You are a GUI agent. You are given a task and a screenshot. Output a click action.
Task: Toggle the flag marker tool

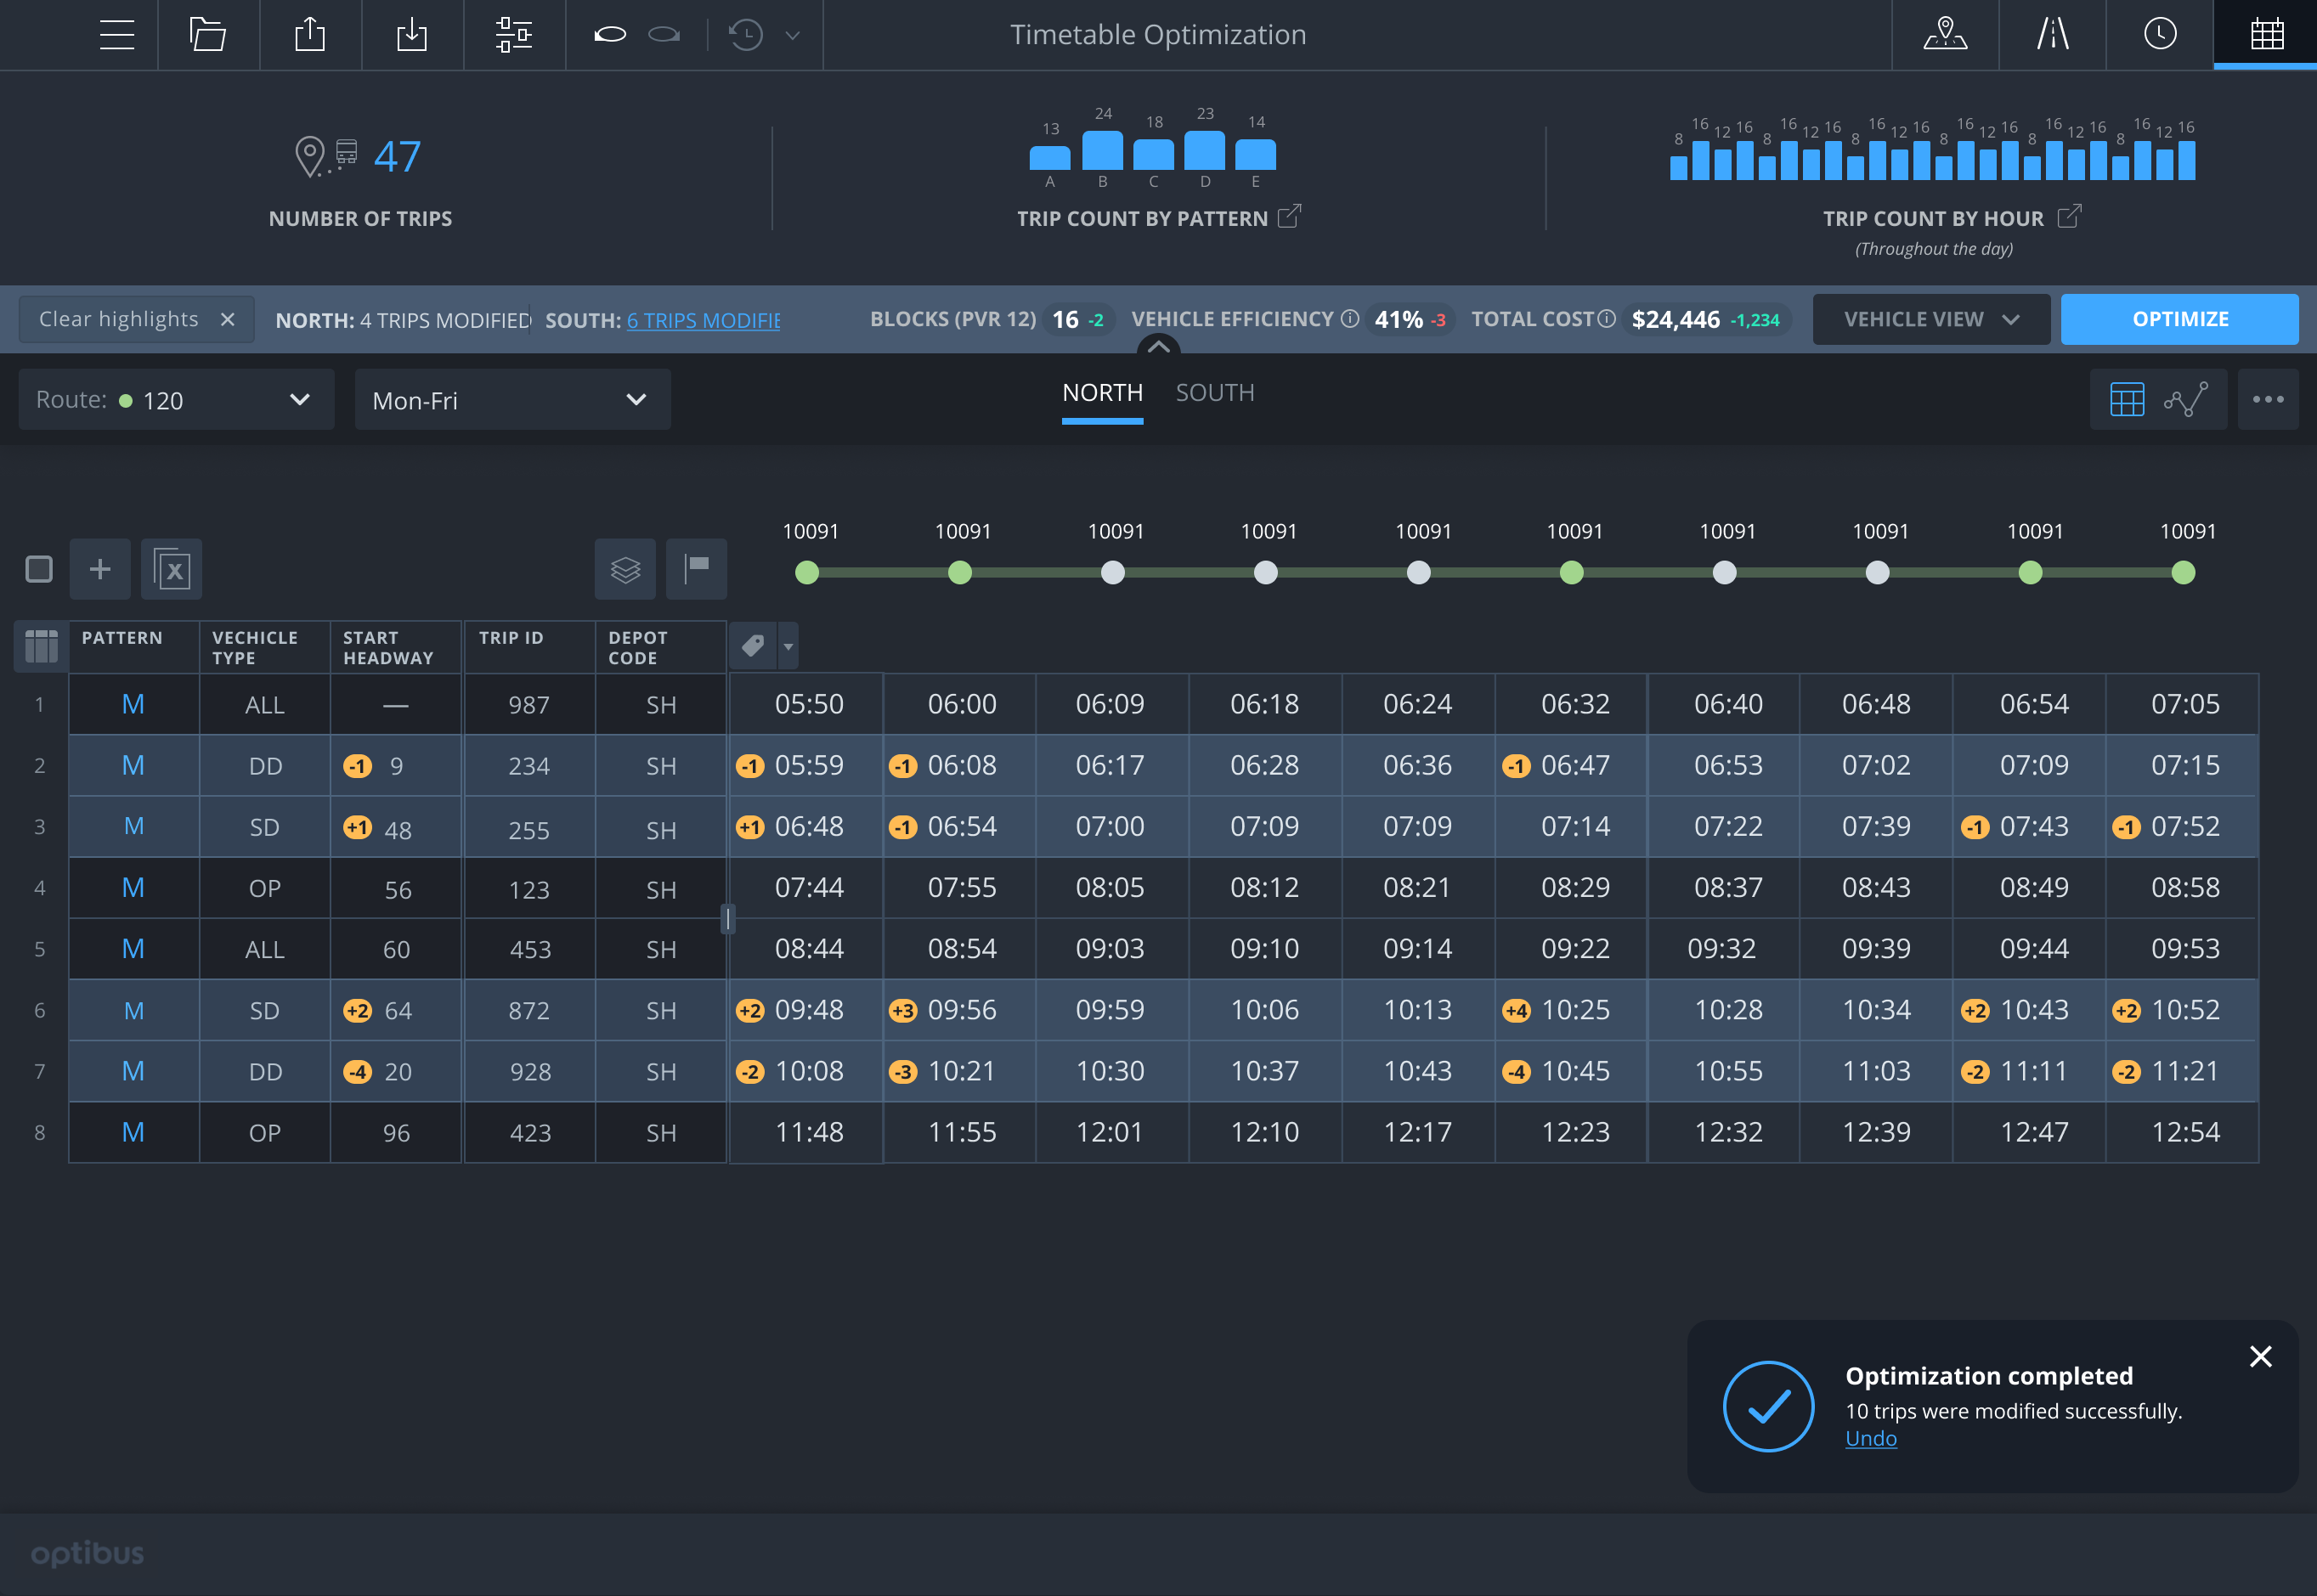tap(696, 569)
